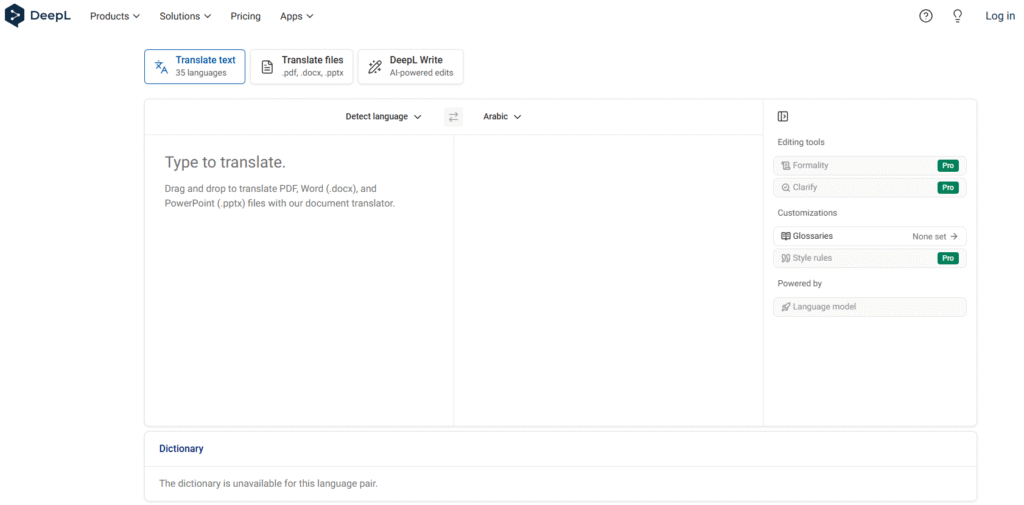1024x505 pixels.
Task: Select the Translate text tab
Action: [194, 67]
